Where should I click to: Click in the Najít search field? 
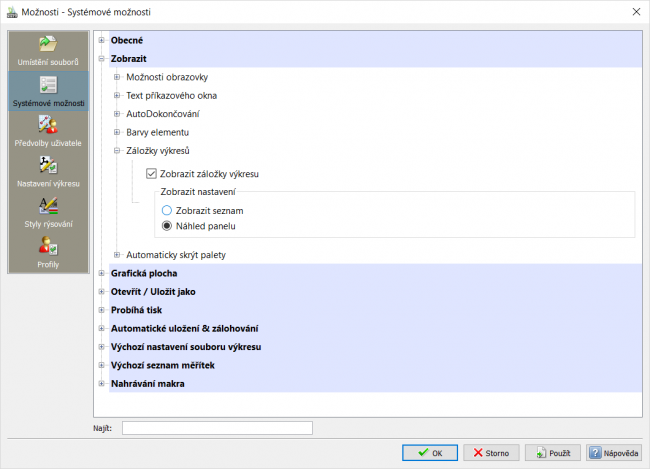[x=217, y=428]
